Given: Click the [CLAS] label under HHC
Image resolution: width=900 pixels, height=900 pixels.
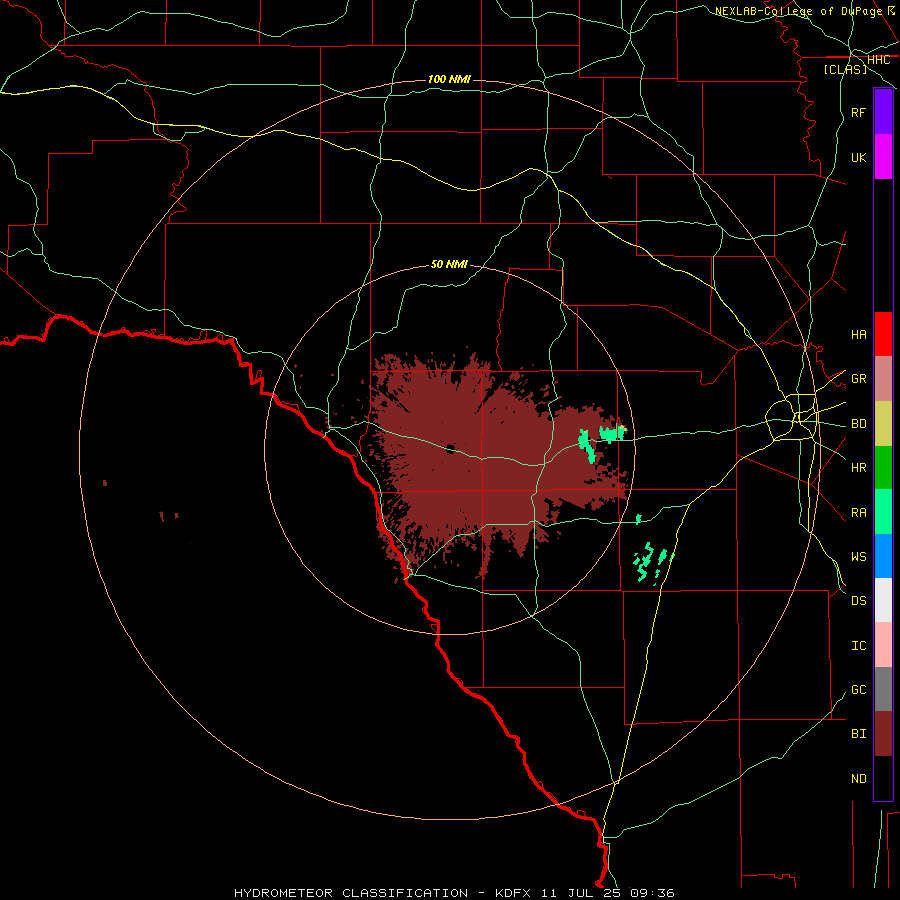Looking at the screenshot, I should [x=845, y=70].
